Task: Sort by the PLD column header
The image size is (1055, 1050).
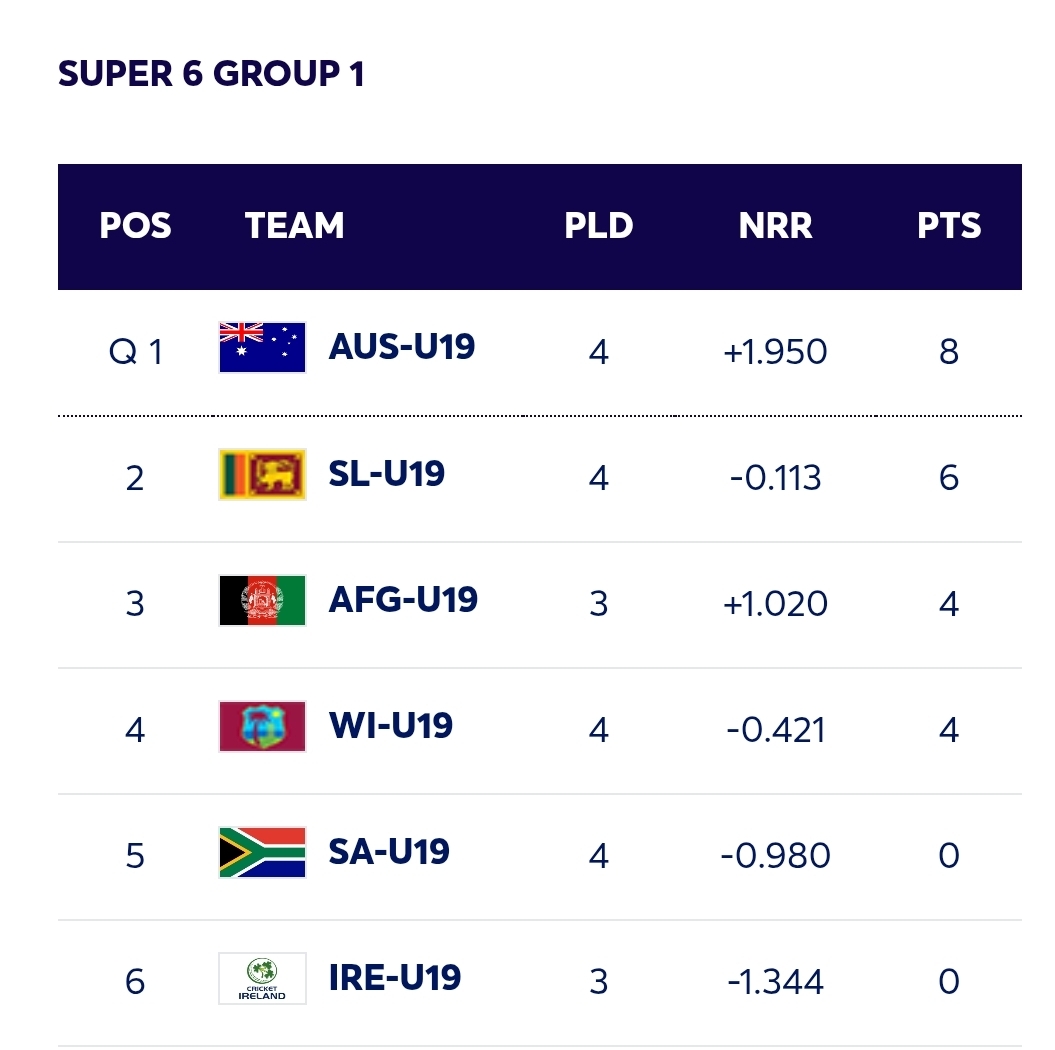Action: point(598,226)
